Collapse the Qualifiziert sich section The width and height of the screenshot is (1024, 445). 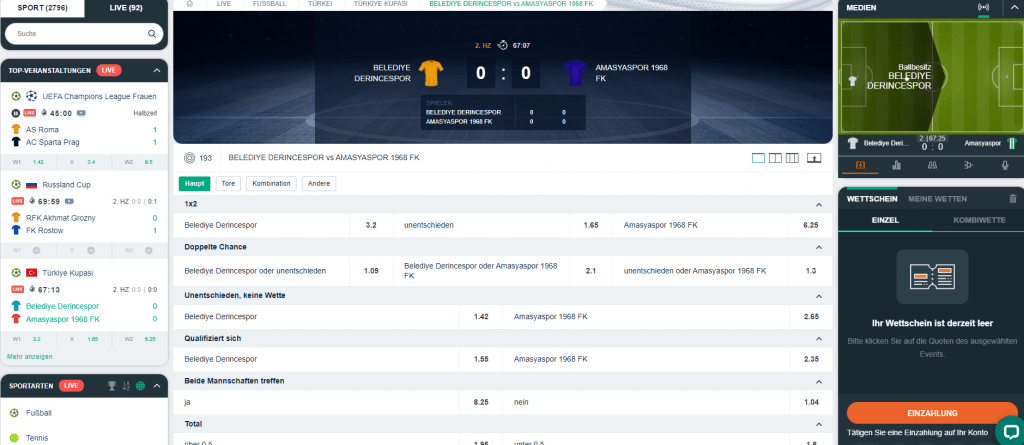tap(819, 338)
